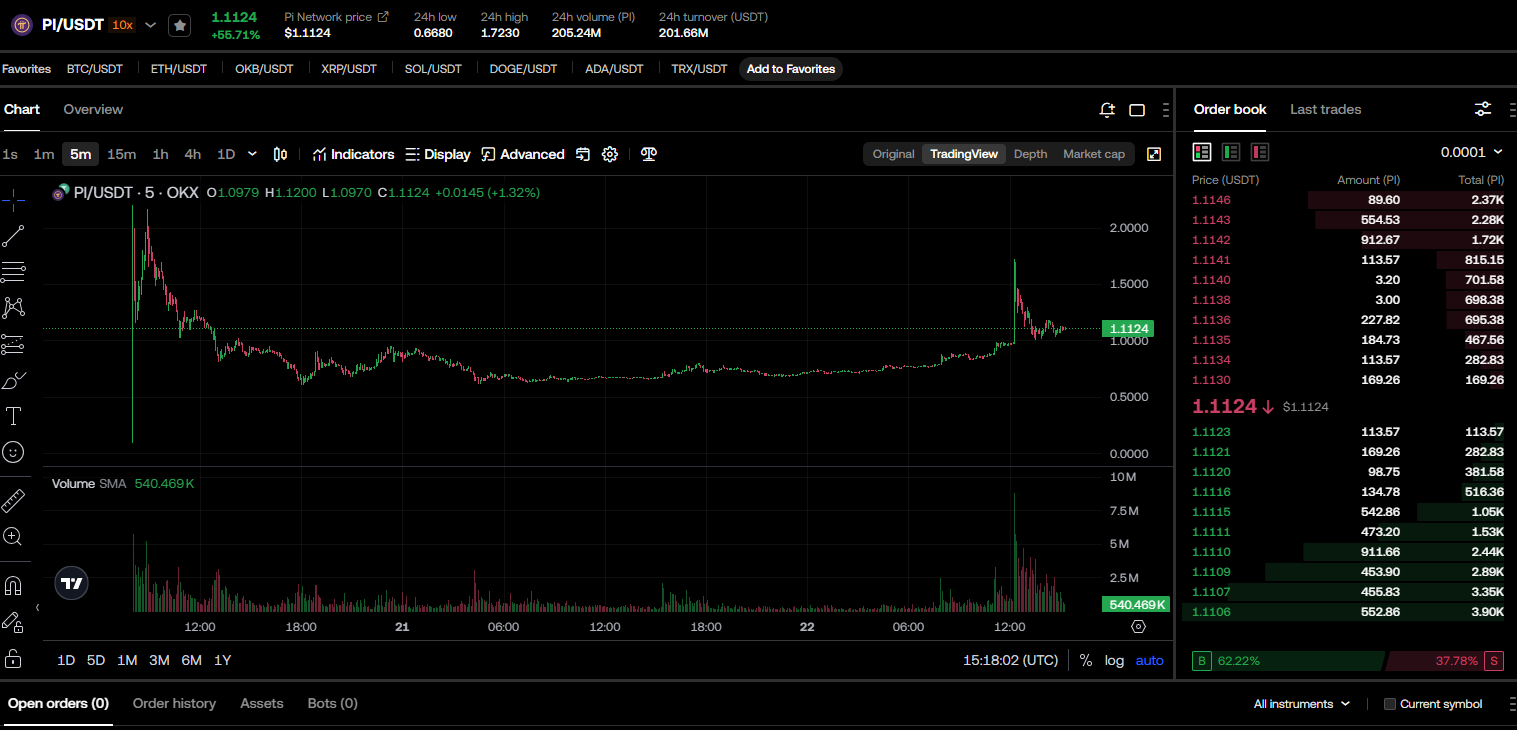Image resolution: width=1517 pixels, height=730 pixels.
Task: Click the balance scale compare icon
Action: pos(649,154)
